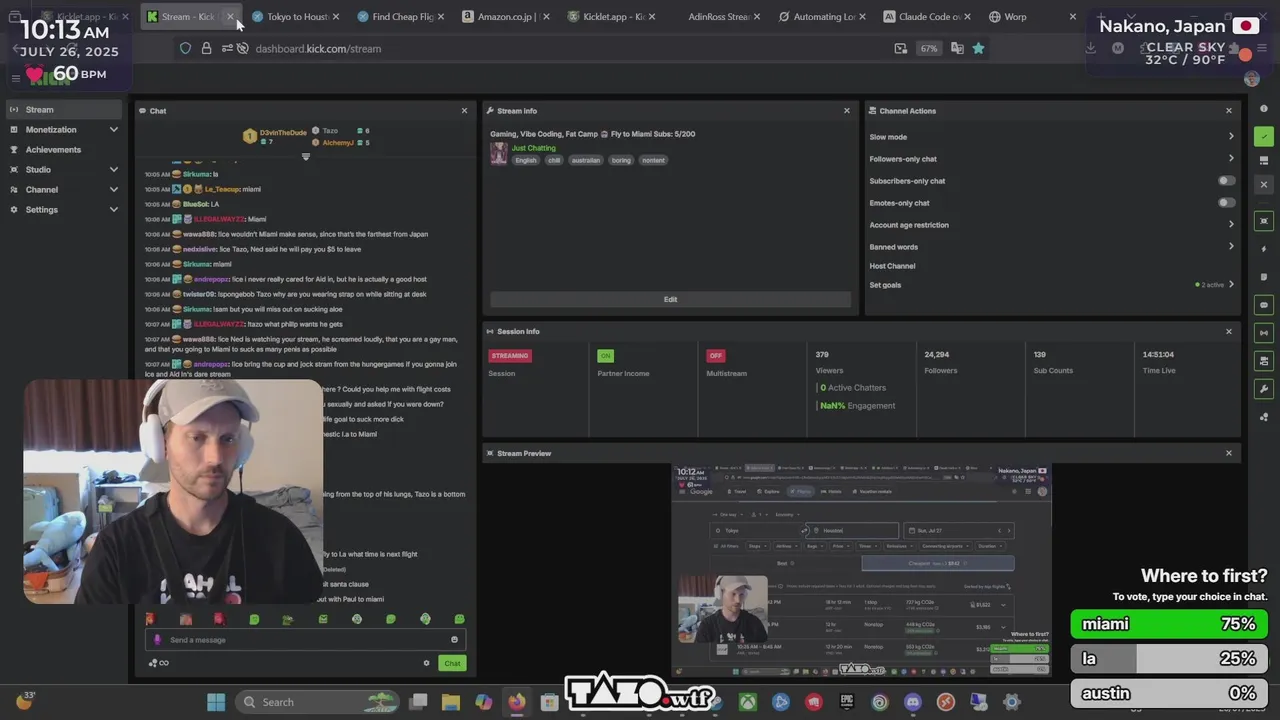The height and width of the screenshot is (720, 1280).
Task: Click the boring stream tag
Action: pyautogui.click(x=621, y=160)
